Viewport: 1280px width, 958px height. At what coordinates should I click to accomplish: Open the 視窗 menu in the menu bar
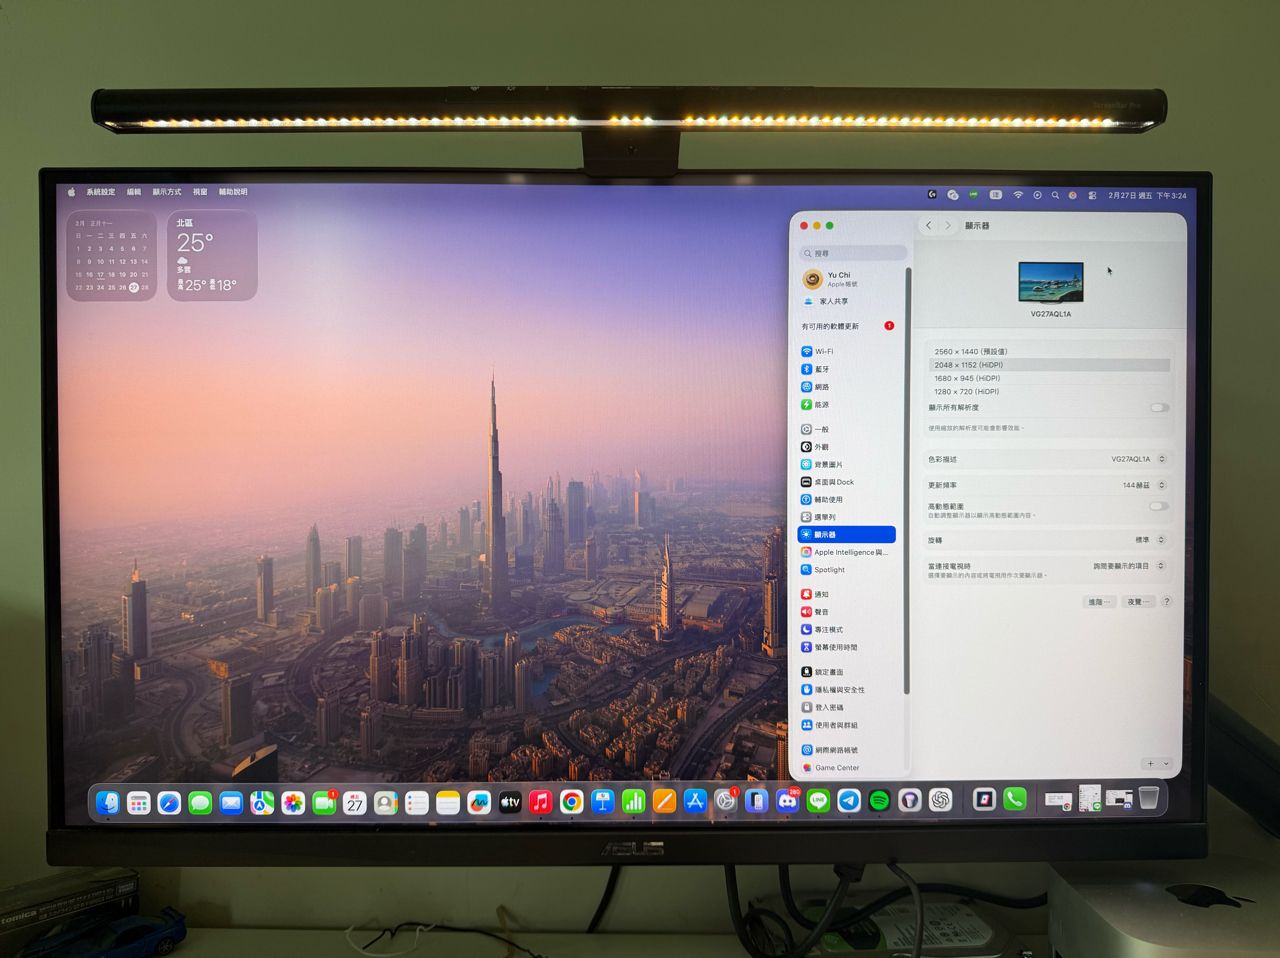(x=200, y=192)
